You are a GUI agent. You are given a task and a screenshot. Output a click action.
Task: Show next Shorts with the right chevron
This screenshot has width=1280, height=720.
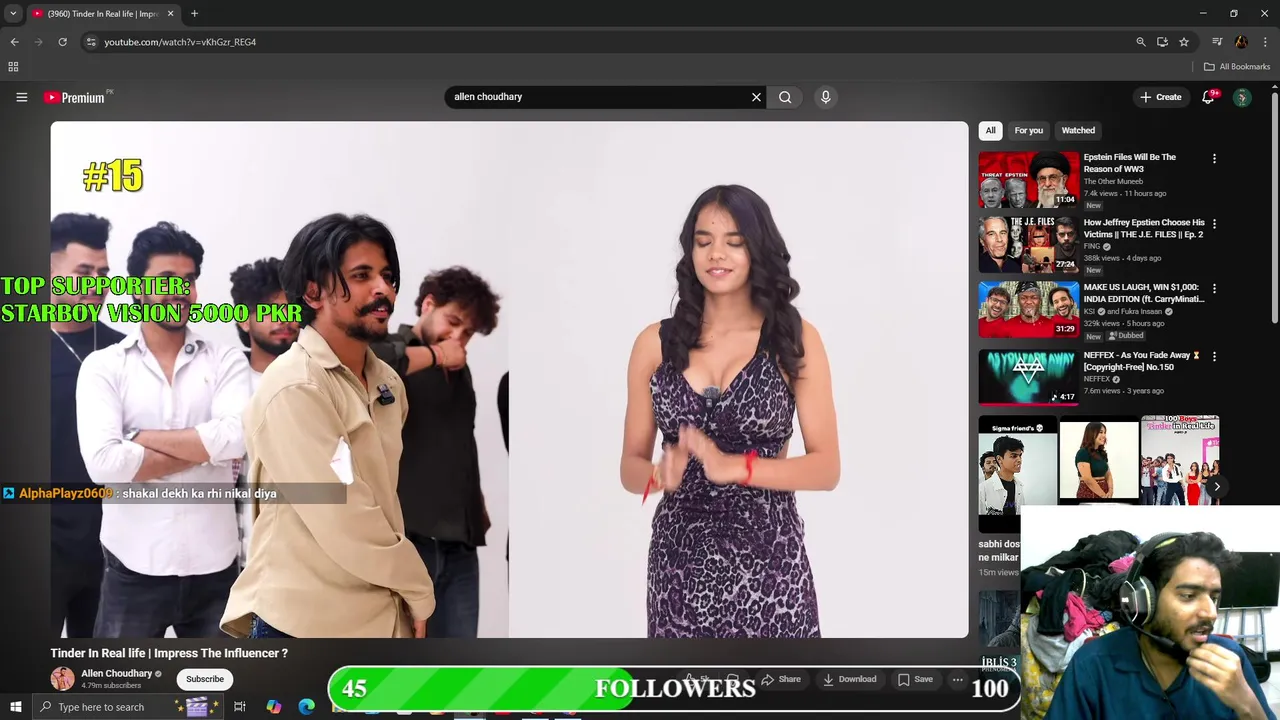click(x=1216, y=487)
